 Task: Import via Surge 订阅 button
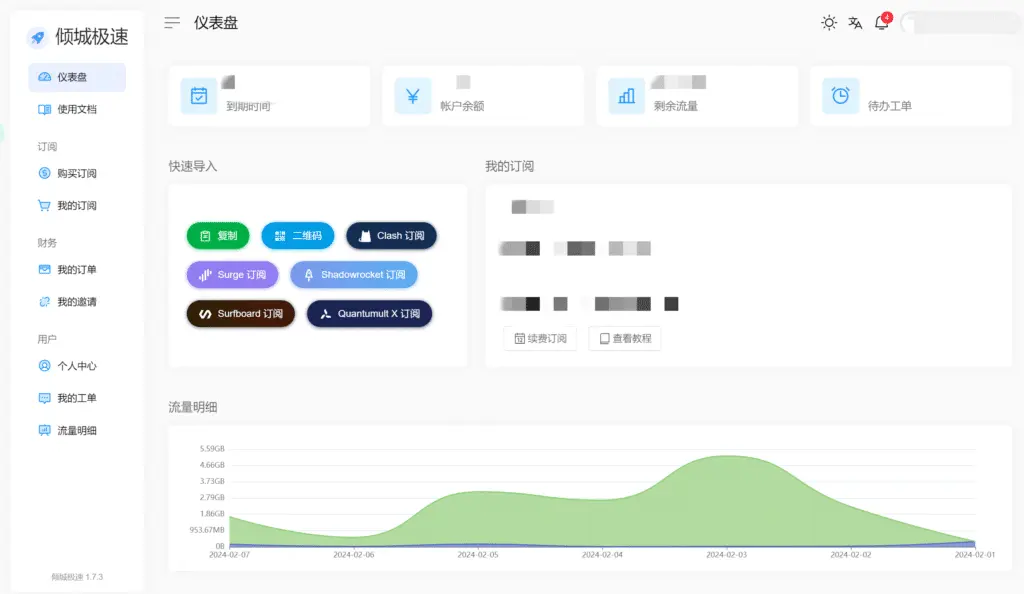pos(232,275)
